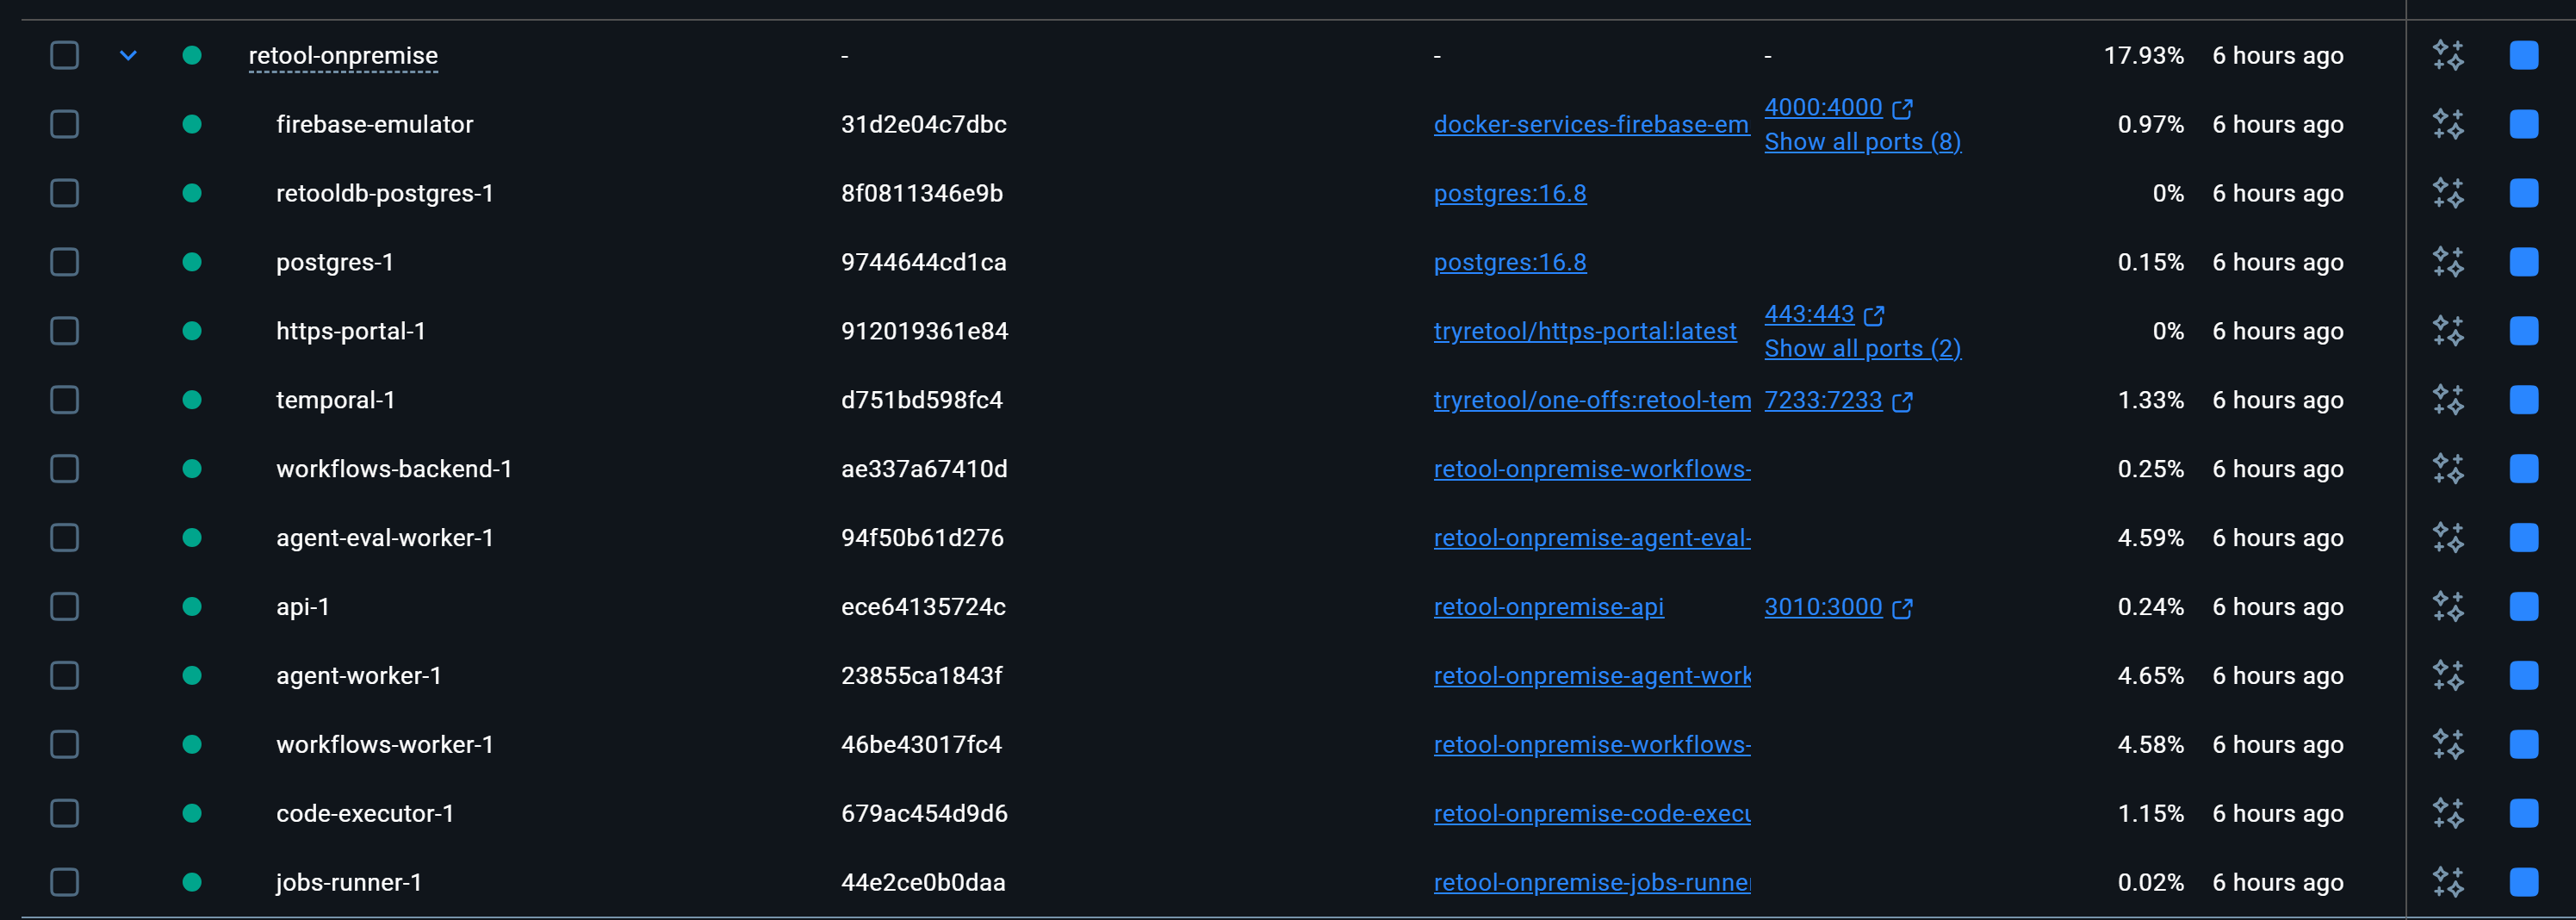Open port 4000:4000 external link icon
Image resolution: width=2576 pixels, height=920 pixels.
click(x=1902, y=108)
